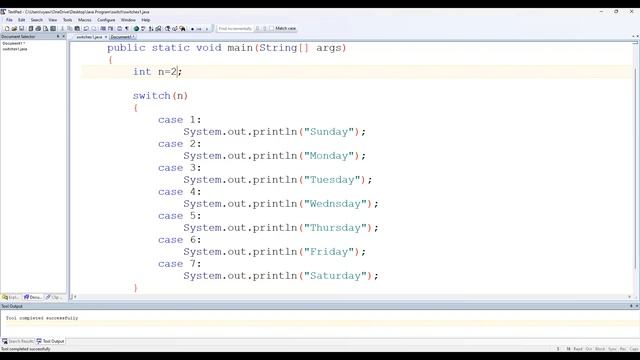The image size is (640, 360).
Task: Enable the Match case checkbox
Action: (x=272, y=29)
